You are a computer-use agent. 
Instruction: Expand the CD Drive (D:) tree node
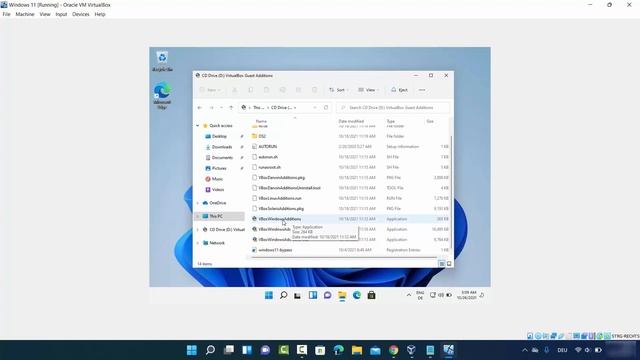[198, 230]
